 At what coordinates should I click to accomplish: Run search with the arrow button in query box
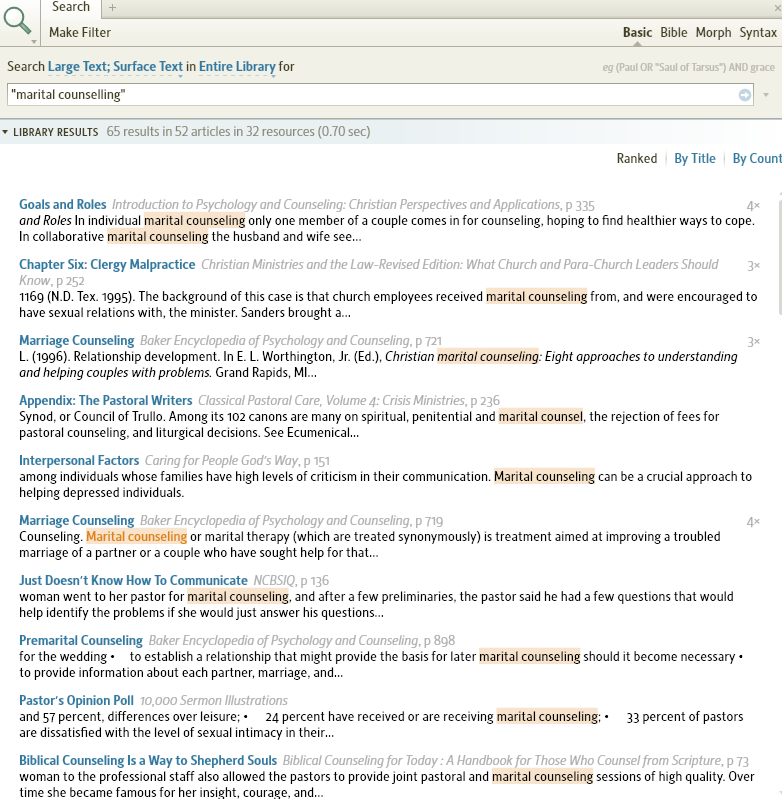tap(744, 95)
